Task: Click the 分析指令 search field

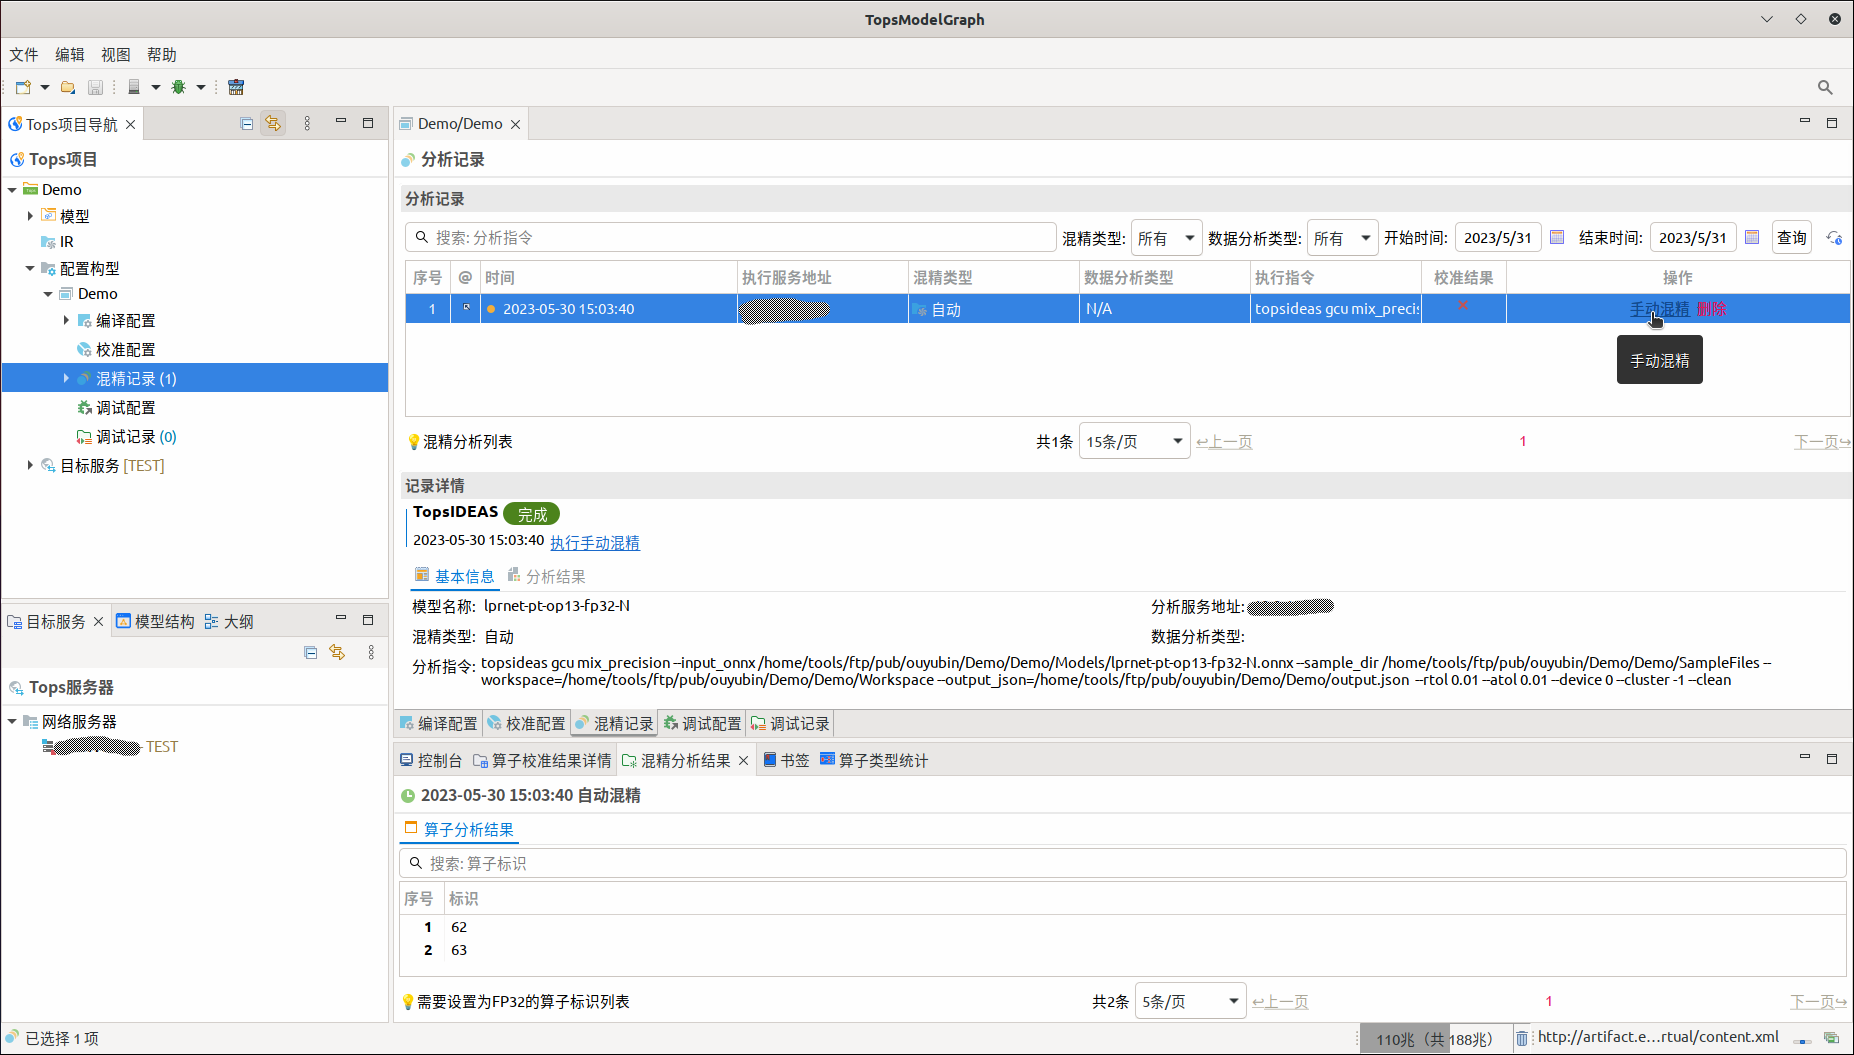Action: (x=731, y=238)
